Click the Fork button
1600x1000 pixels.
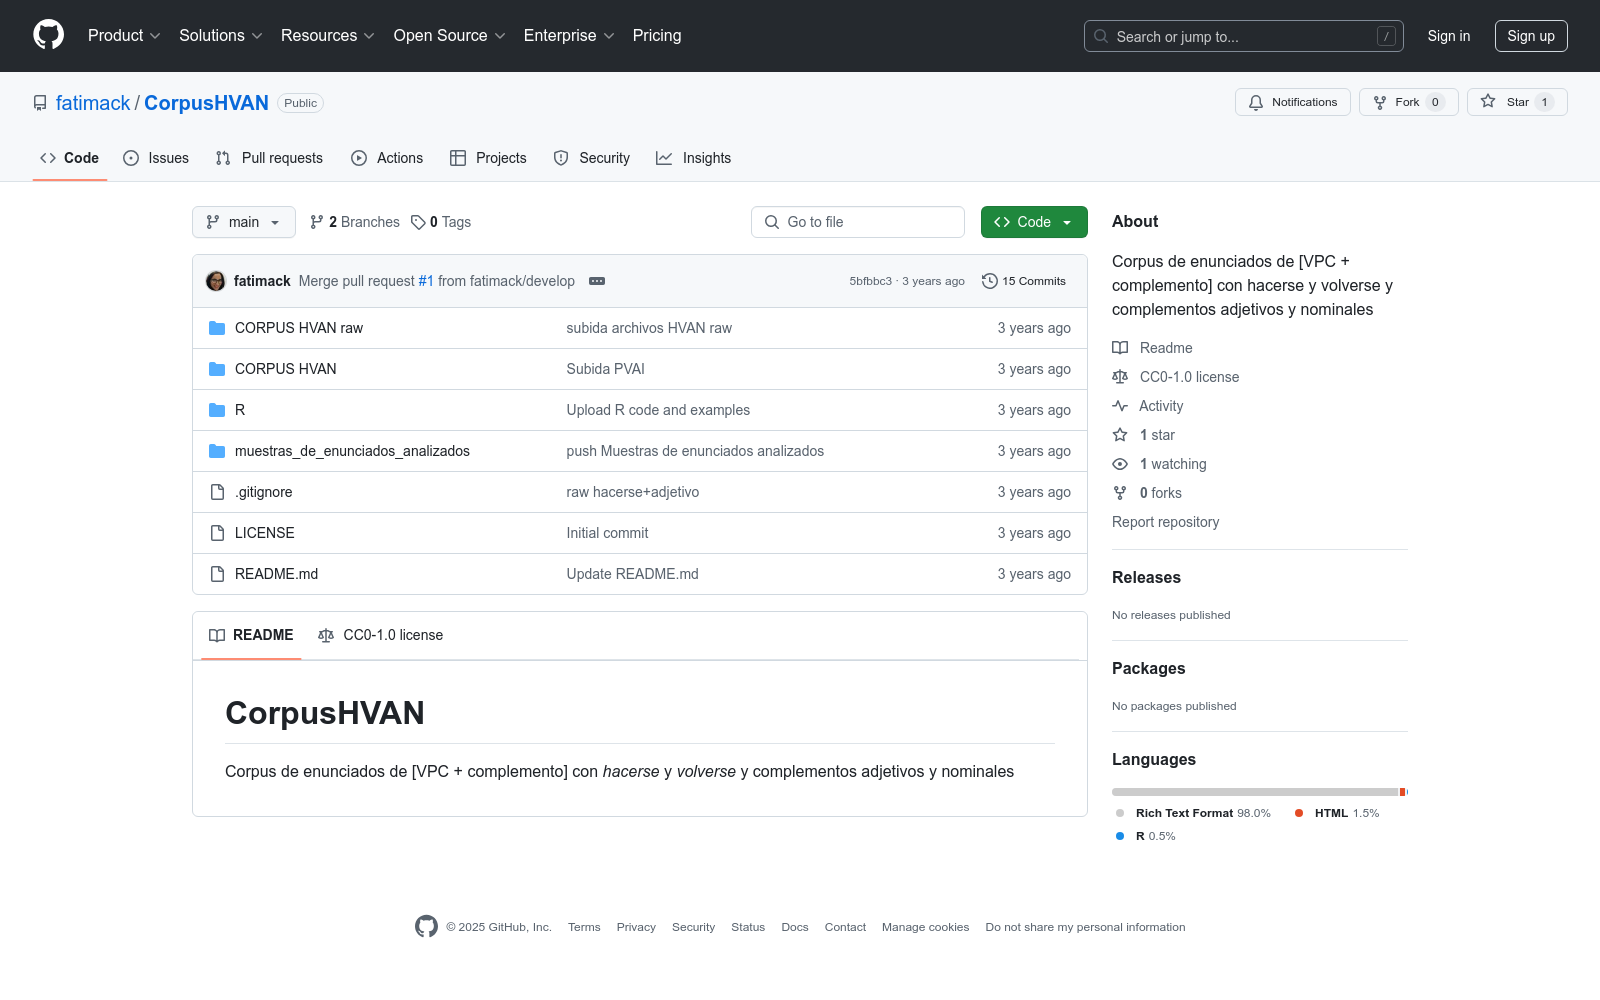(x=1409, y=102)
